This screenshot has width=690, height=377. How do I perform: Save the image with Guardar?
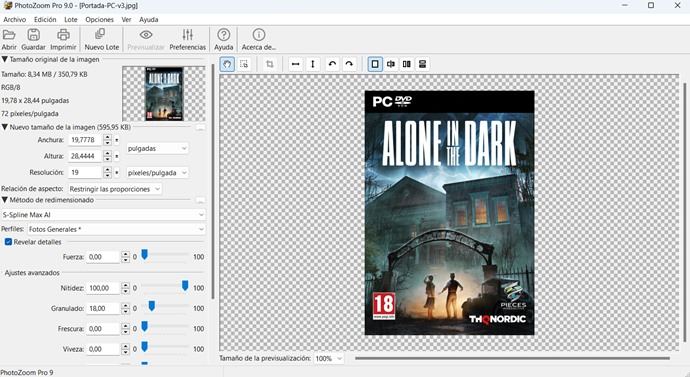33,39
